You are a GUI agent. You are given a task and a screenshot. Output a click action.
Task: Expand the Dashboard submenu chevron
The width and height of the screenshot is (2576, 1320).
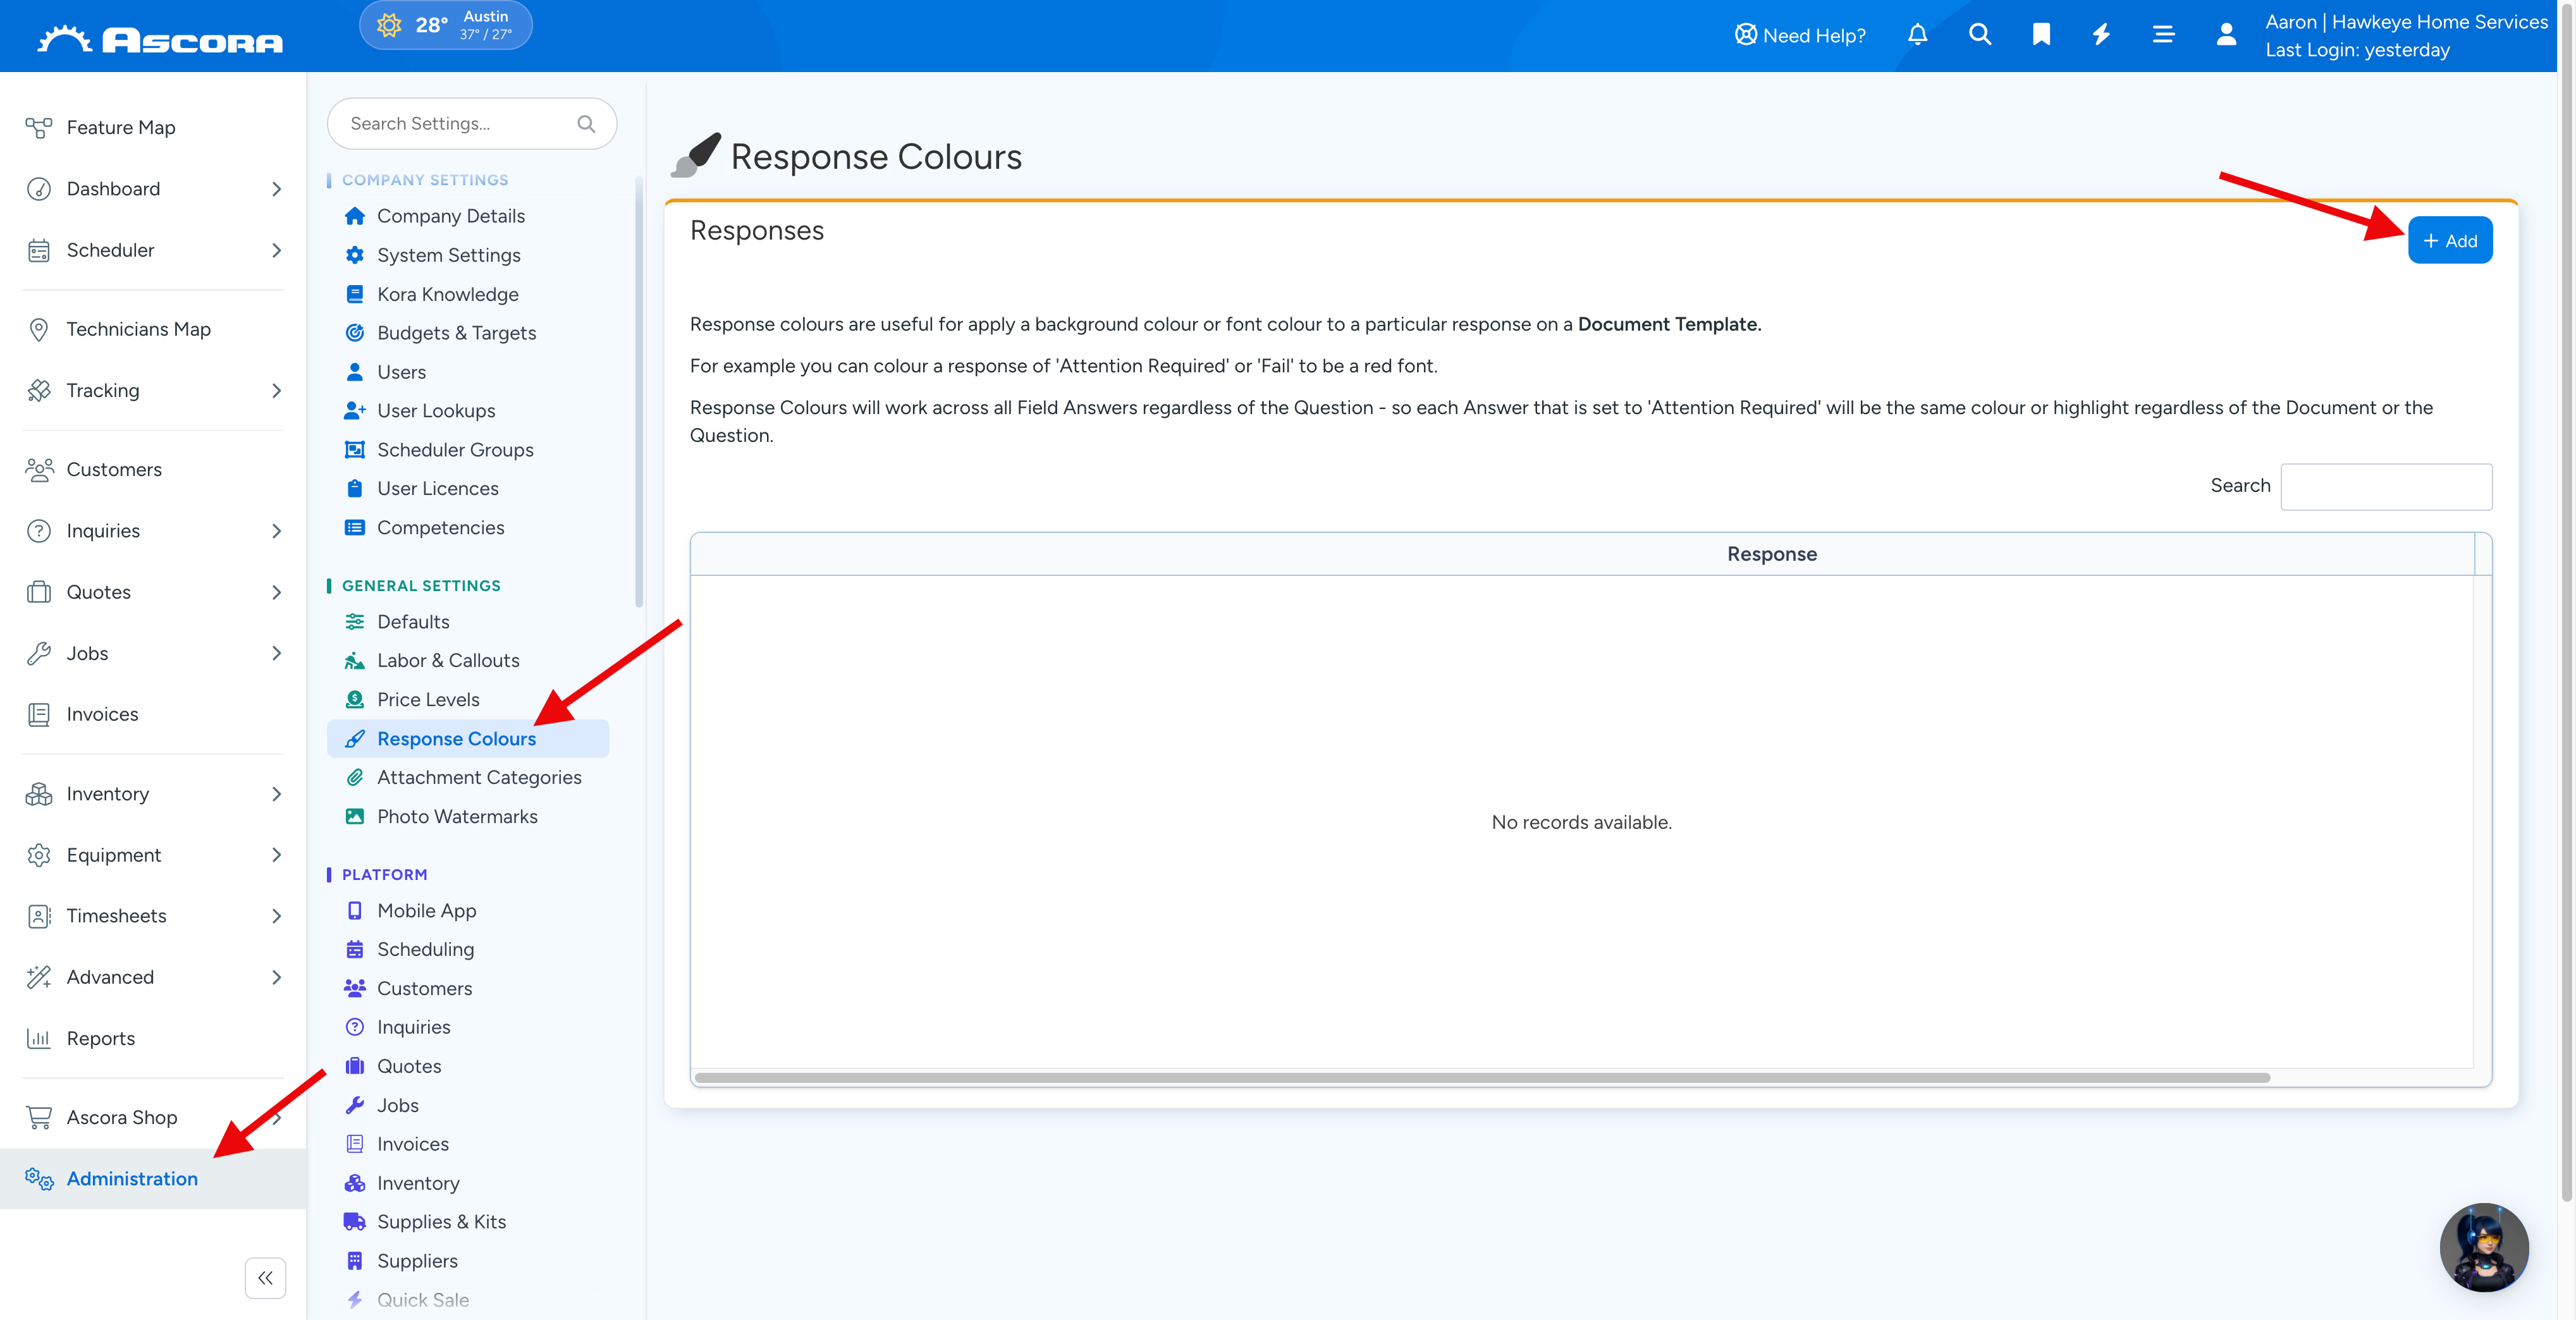pyautogui.click(x=276, y=189)
